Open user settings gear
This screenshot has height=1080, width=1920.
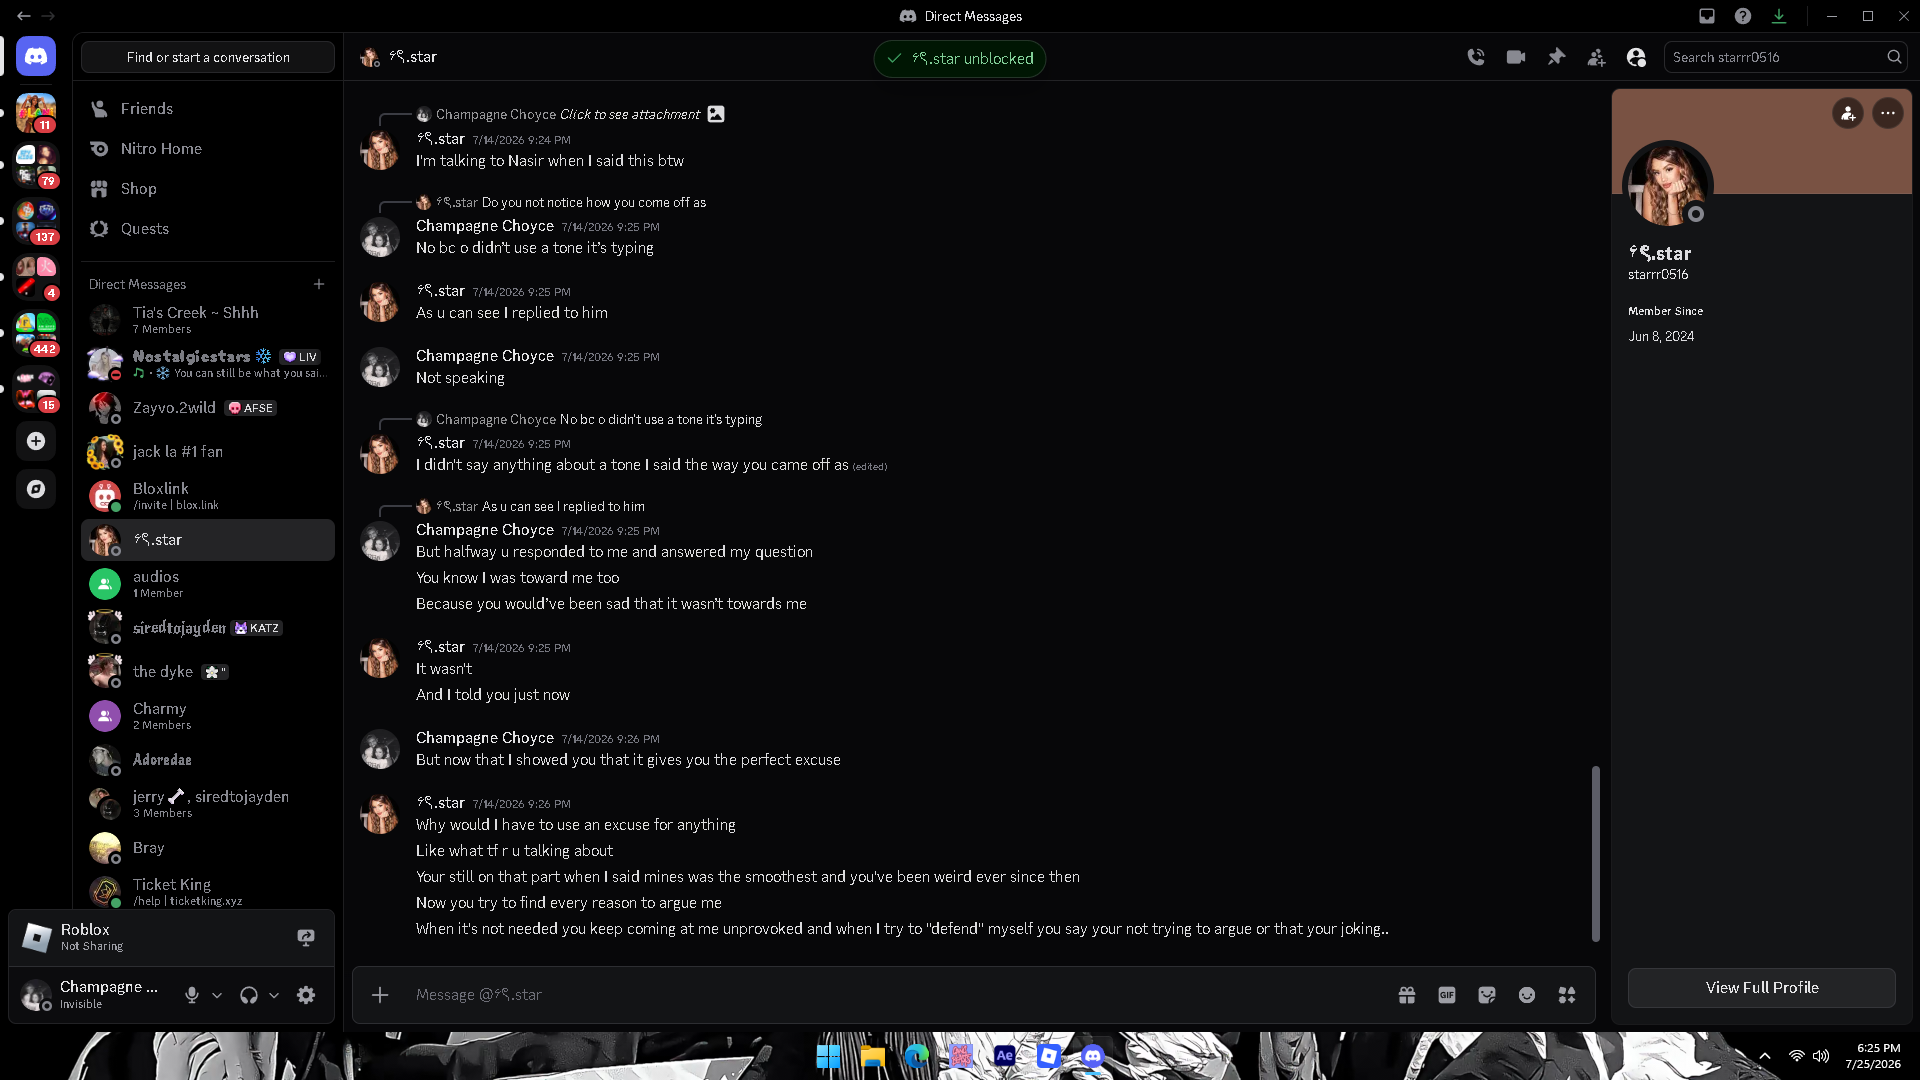point(306,995)
